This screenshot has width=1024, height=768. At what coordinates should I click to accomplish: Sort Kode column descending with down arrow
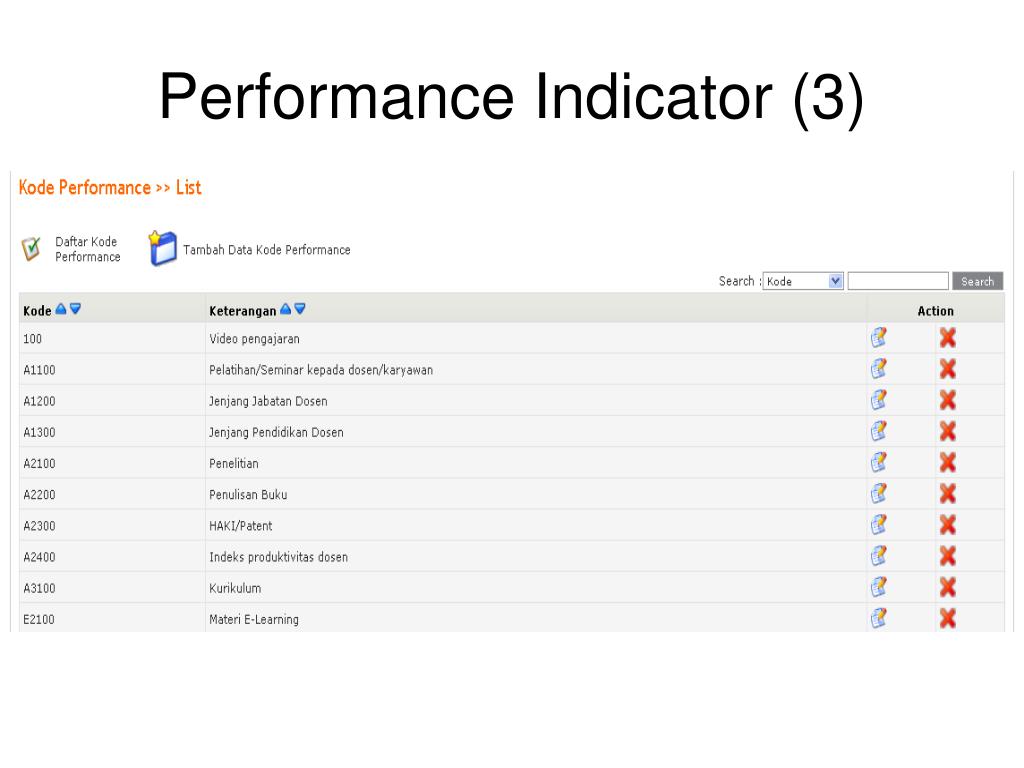[x=75, y=309]
